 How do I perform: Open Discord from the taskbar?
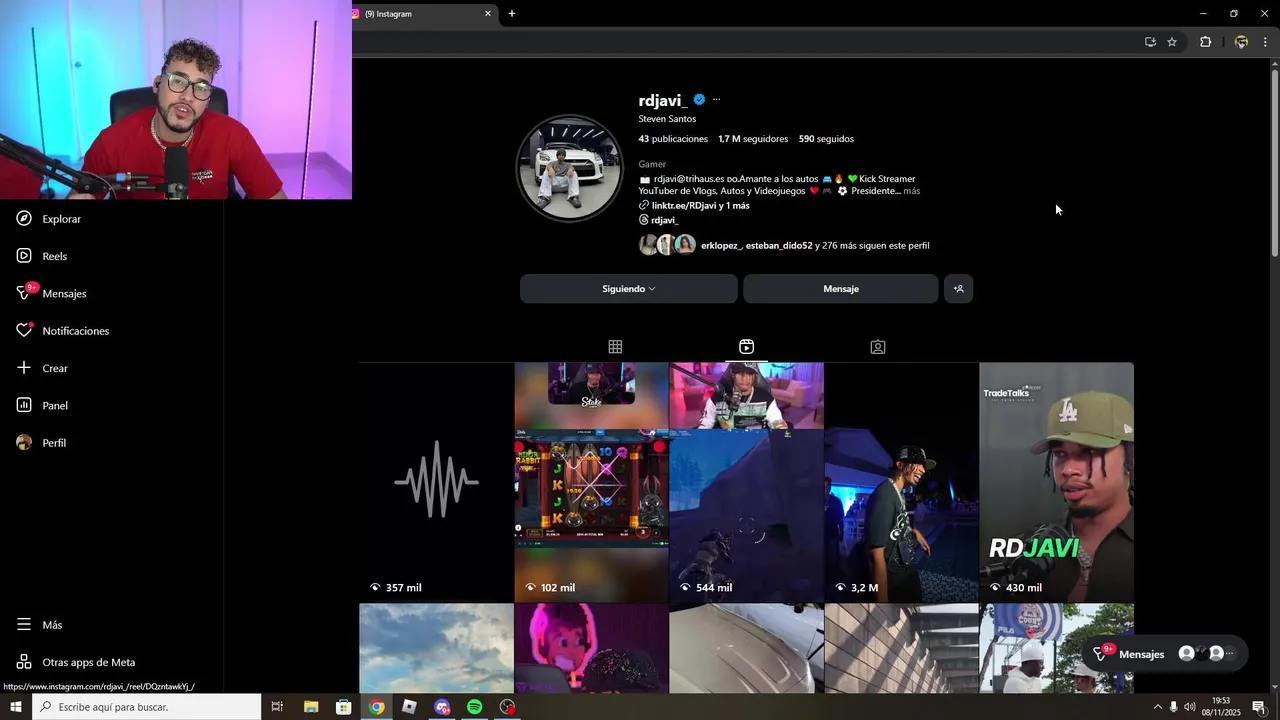pos(442,707)
